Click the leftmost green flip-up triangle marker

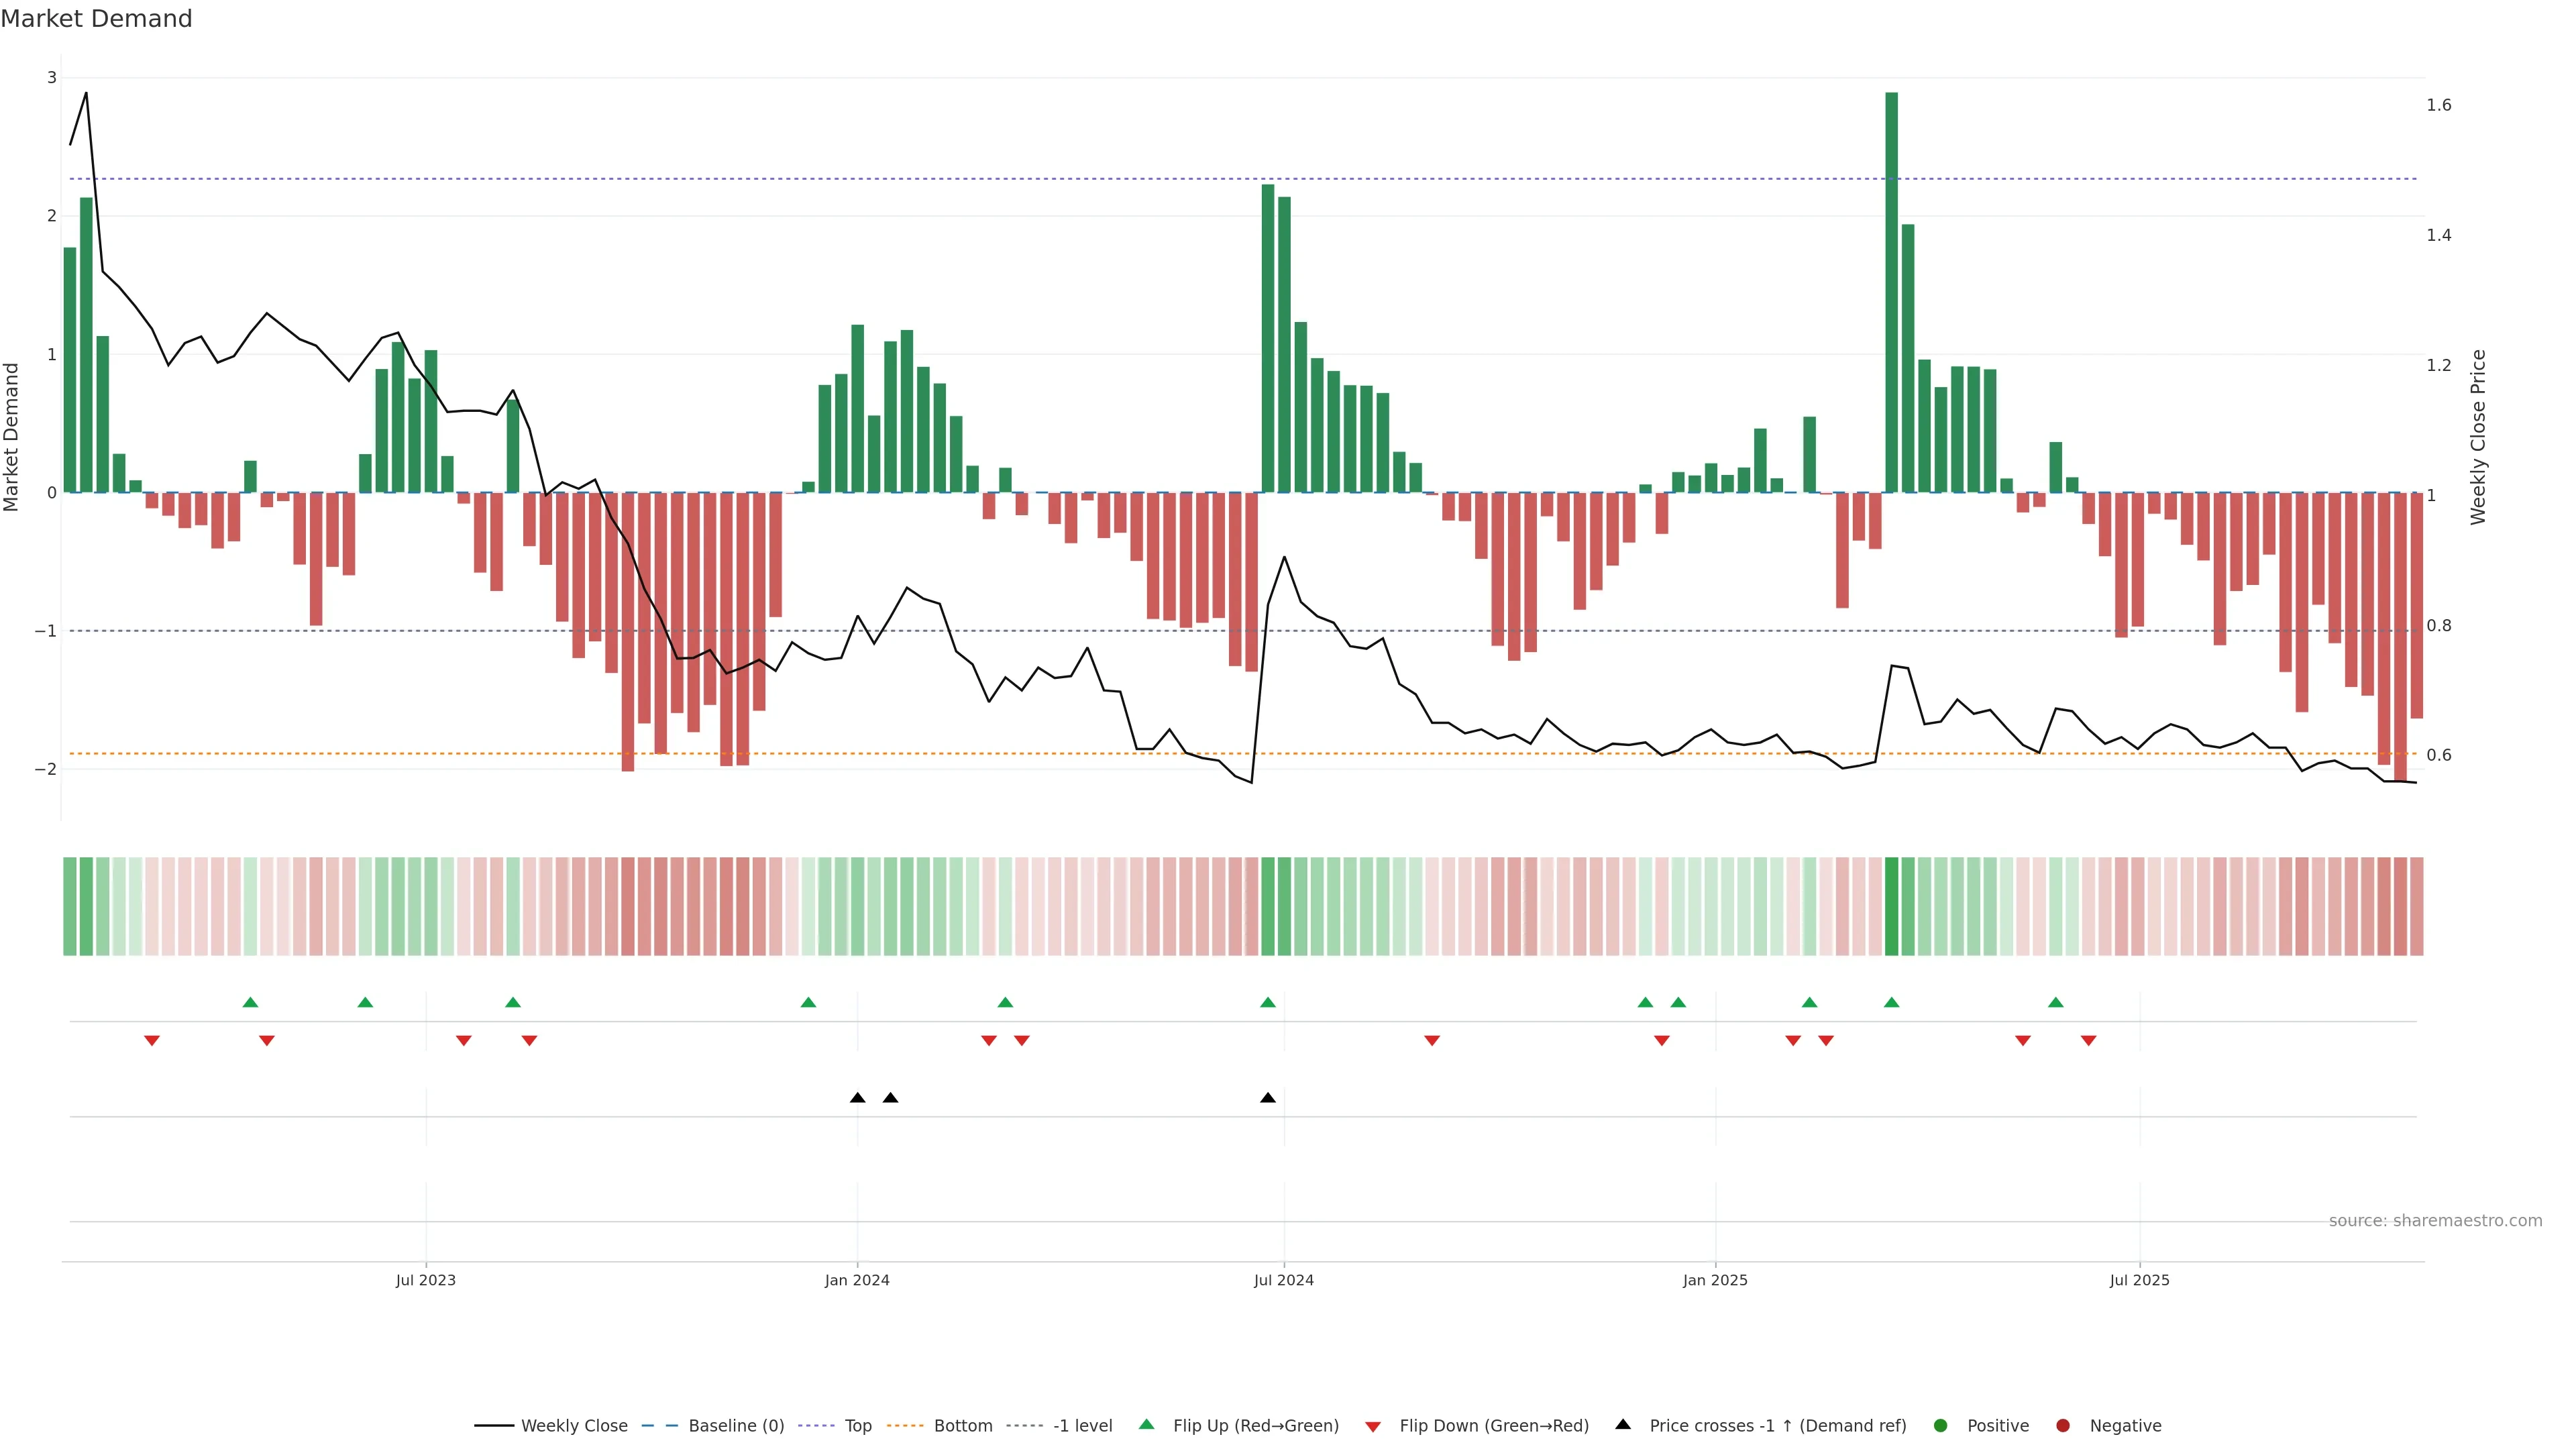[x=250, y=1002]
